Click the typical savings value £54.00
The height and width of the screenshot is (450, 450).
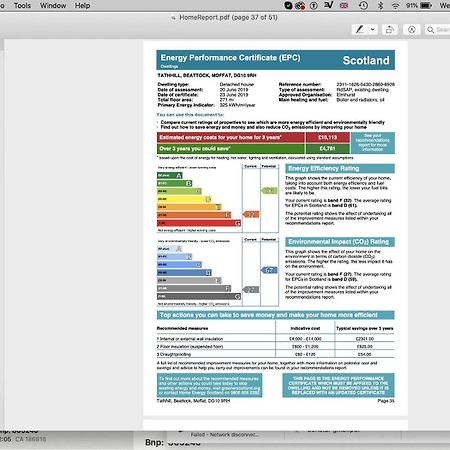pos(365,354)
